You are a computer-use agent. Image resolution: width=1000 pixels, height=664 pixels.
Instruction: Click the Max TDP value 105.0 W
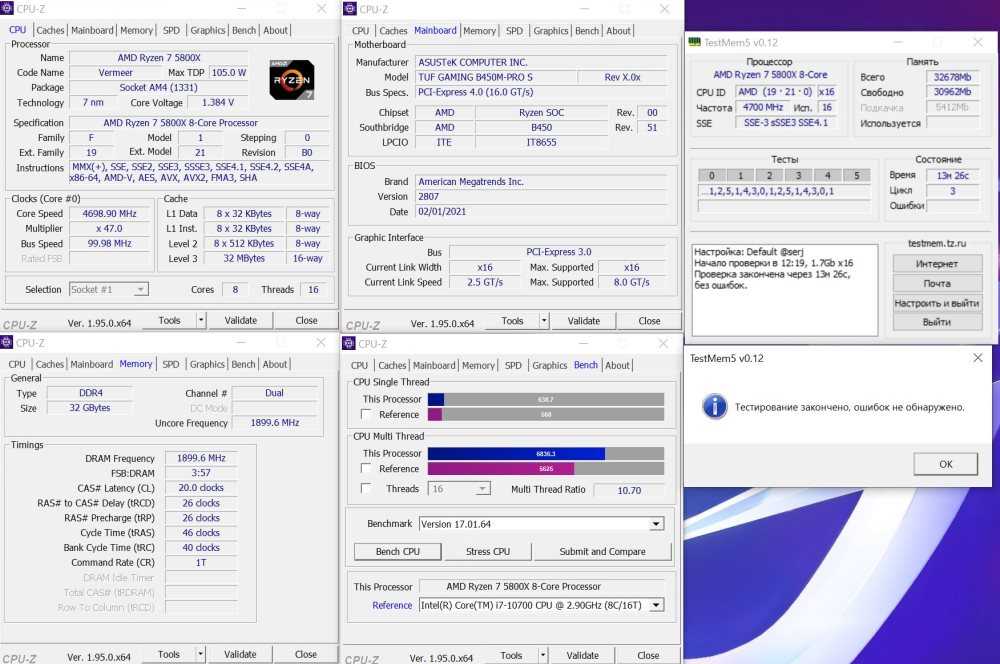[229, 73]
